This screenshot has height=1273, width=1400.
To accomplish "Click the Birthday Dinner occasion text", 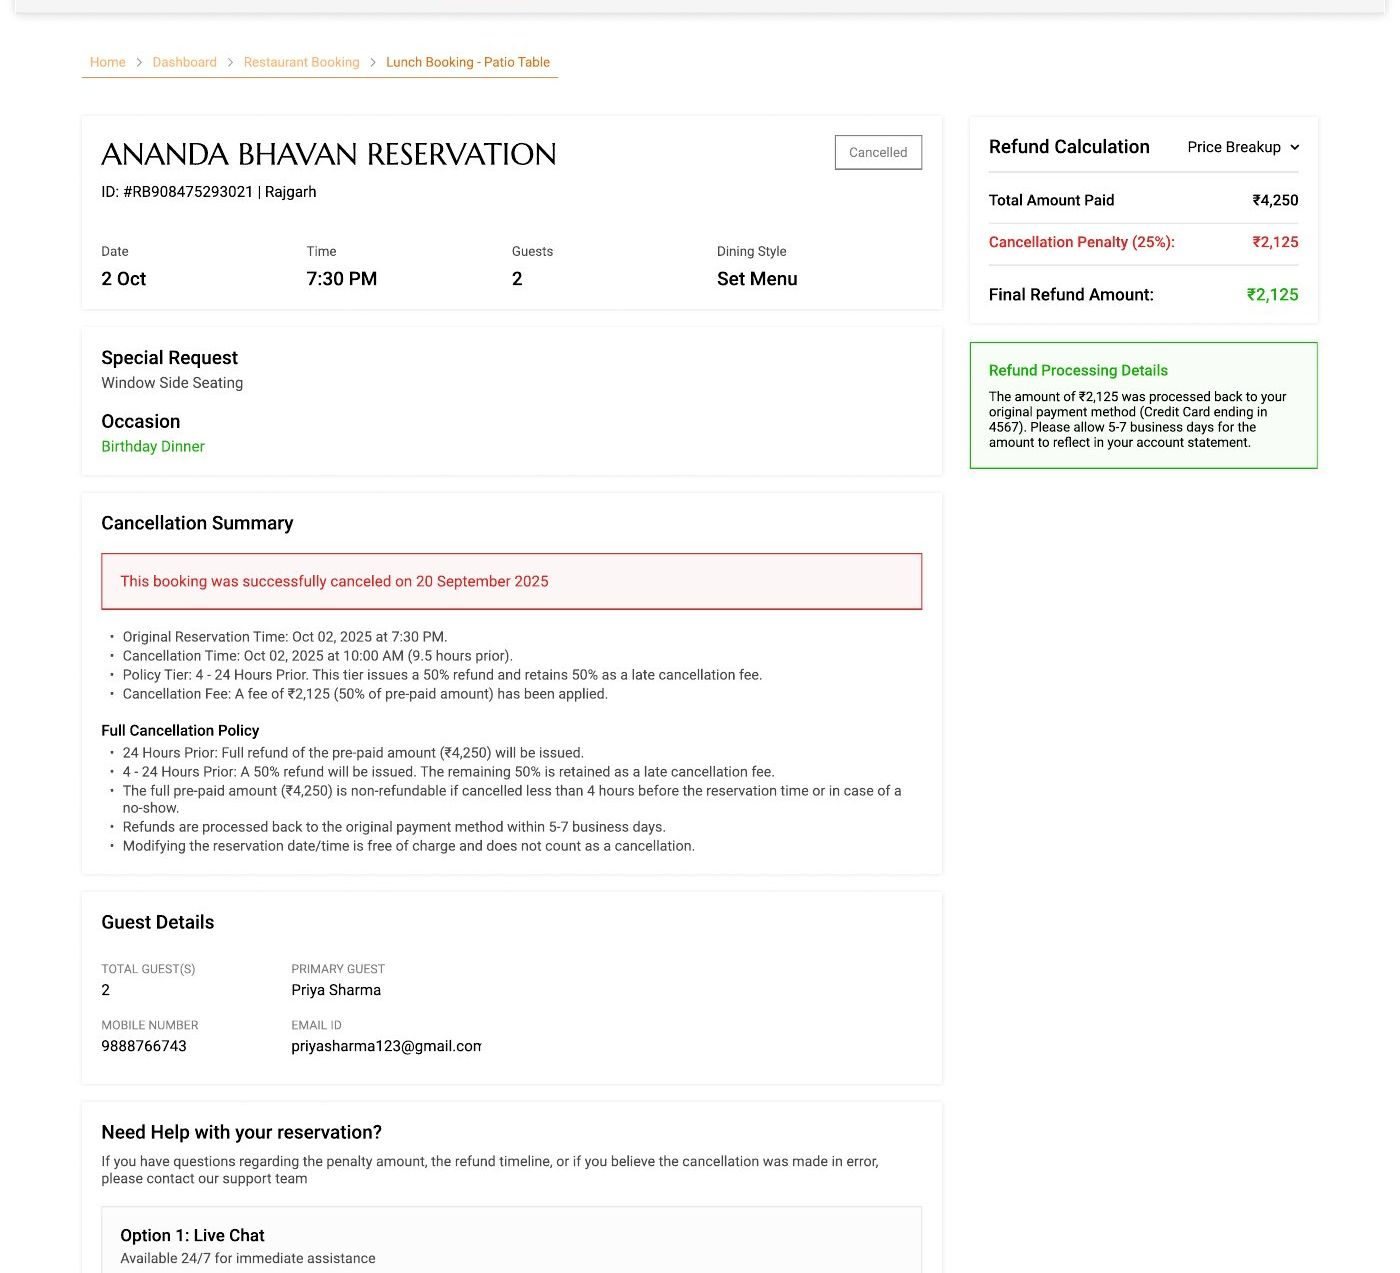I will click(152, 447).
